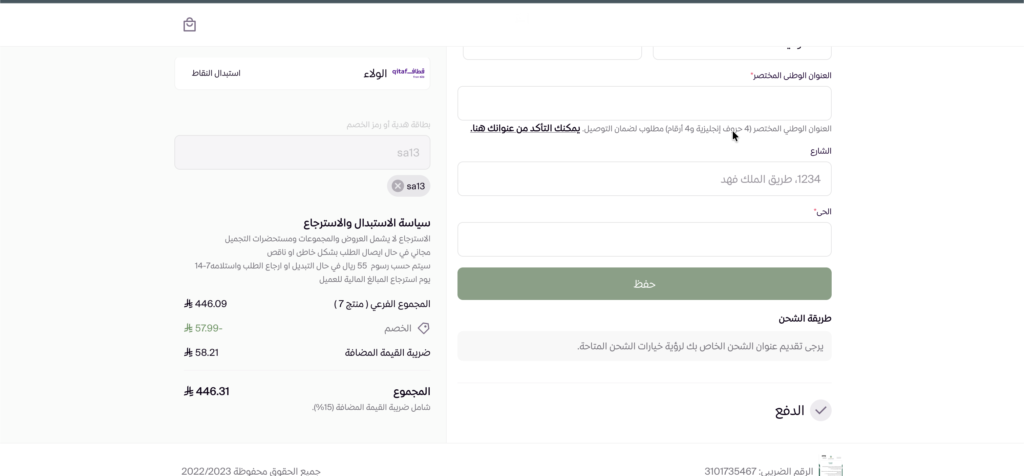Click the shipping address required notice box
The image size is (1024, 476).
pos(644,346)
